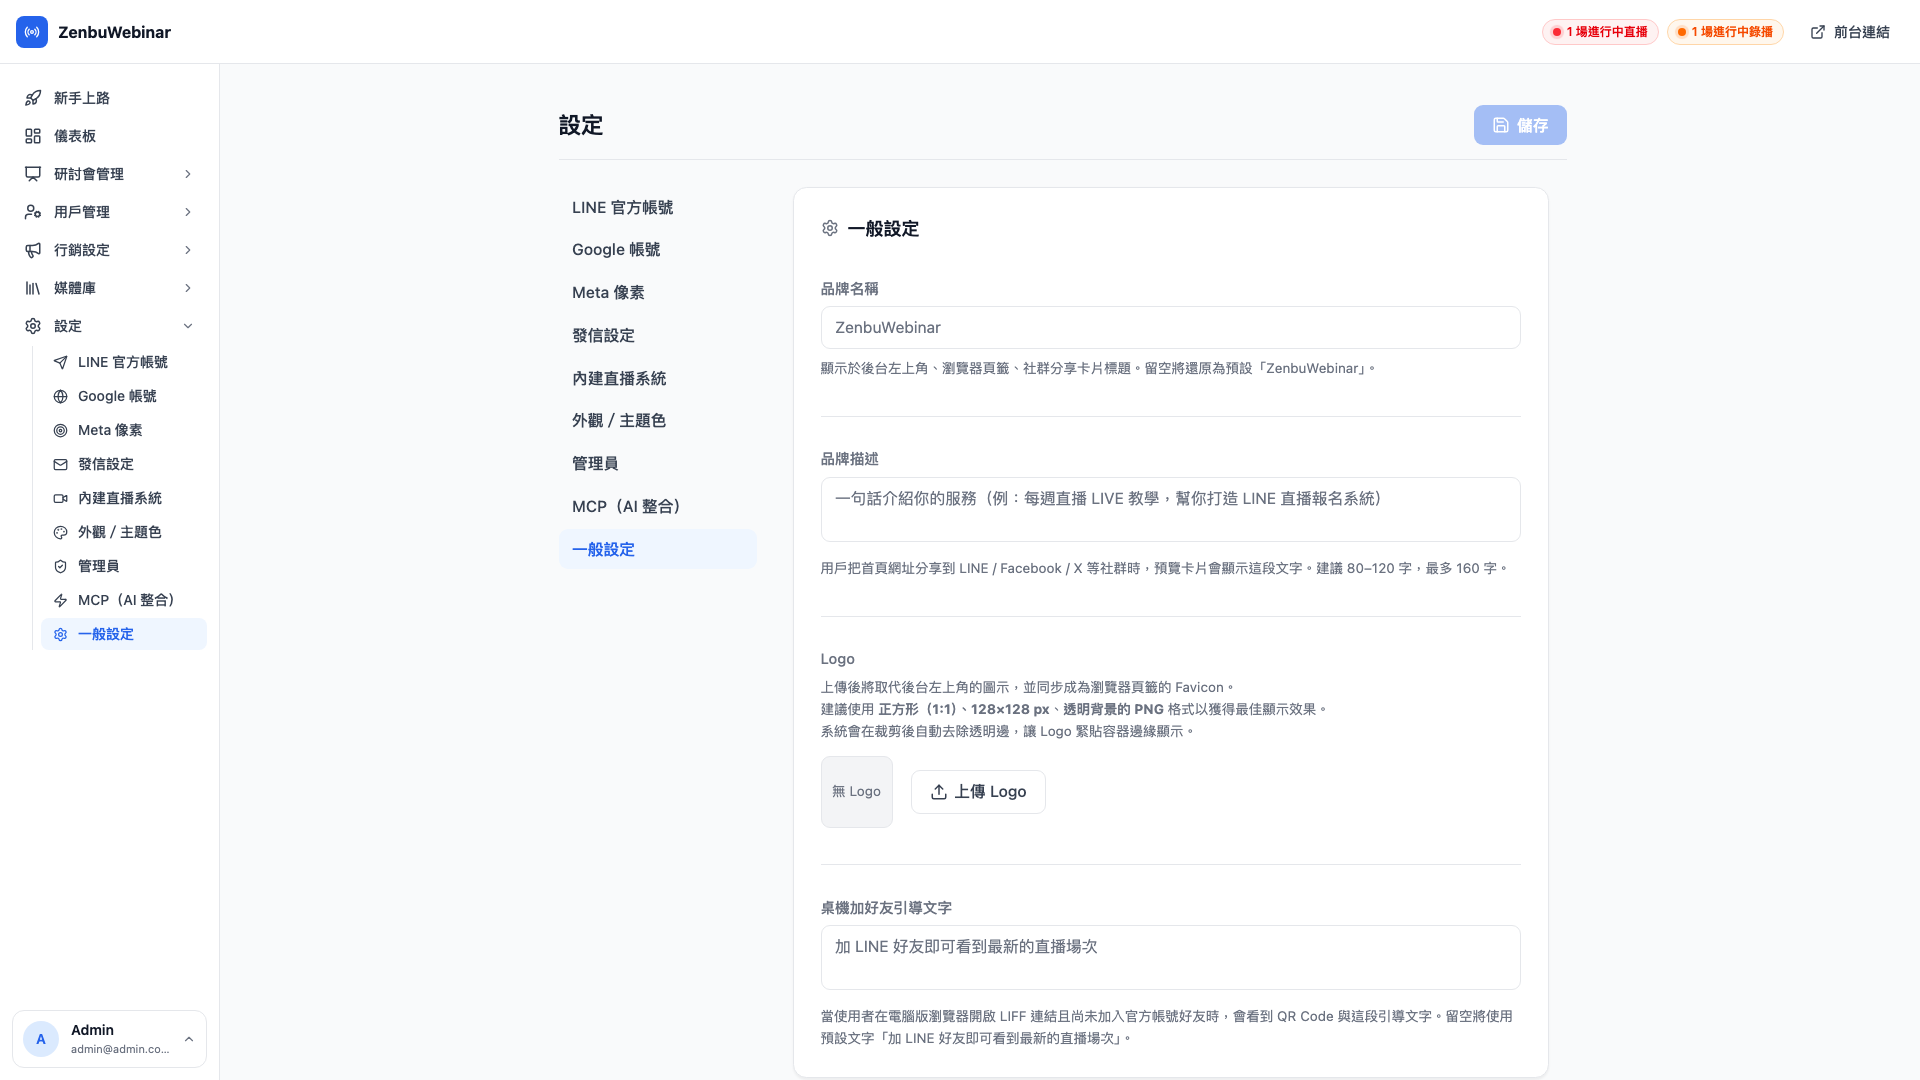Viewport: 1920px width, 1080px height.
Task: Click the ZenbuWebinar brand name text
Action: pyautogui.click(x=114, y=32)
